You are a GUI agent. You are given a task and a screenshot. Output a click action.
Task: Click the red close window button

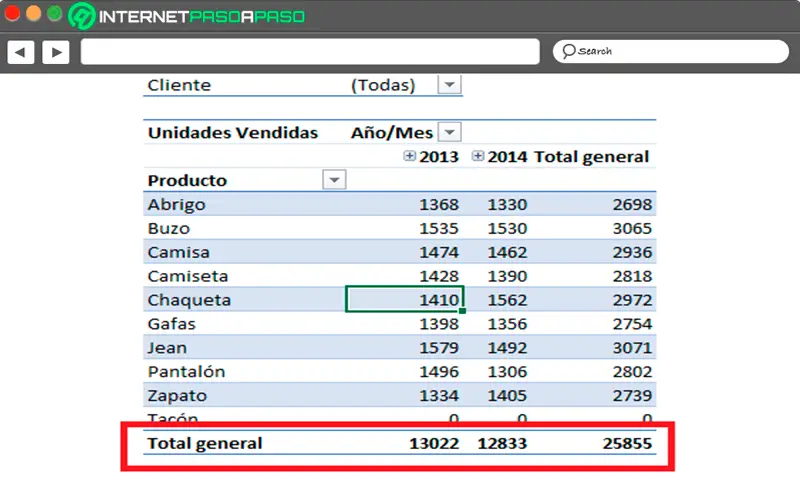tap(12, 13)
